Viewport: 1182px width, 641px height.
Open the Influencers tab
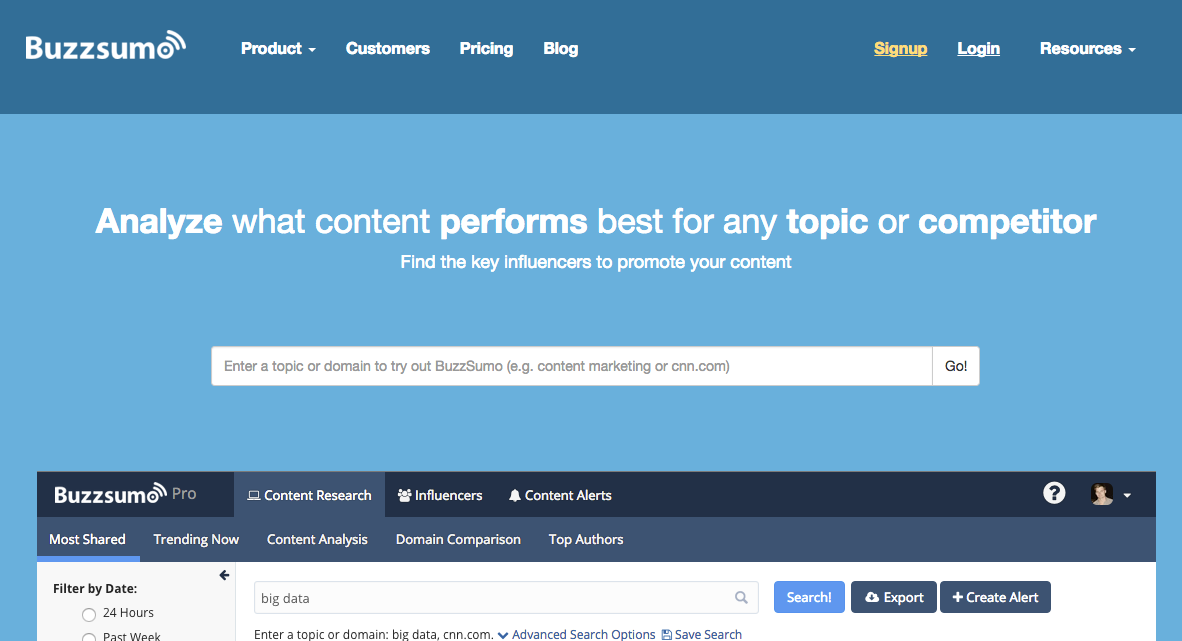pyautogui.click(x=439, y=495)
